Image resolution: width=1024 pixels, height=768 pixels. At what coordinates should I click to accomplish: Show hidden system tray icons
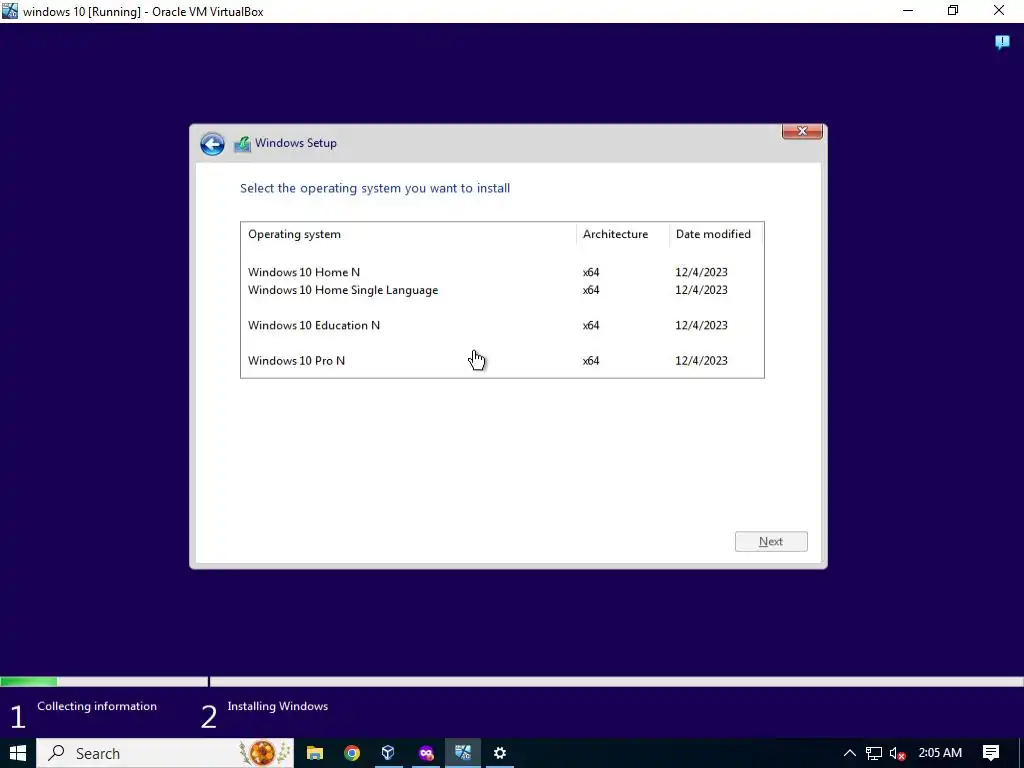(850, 753)
